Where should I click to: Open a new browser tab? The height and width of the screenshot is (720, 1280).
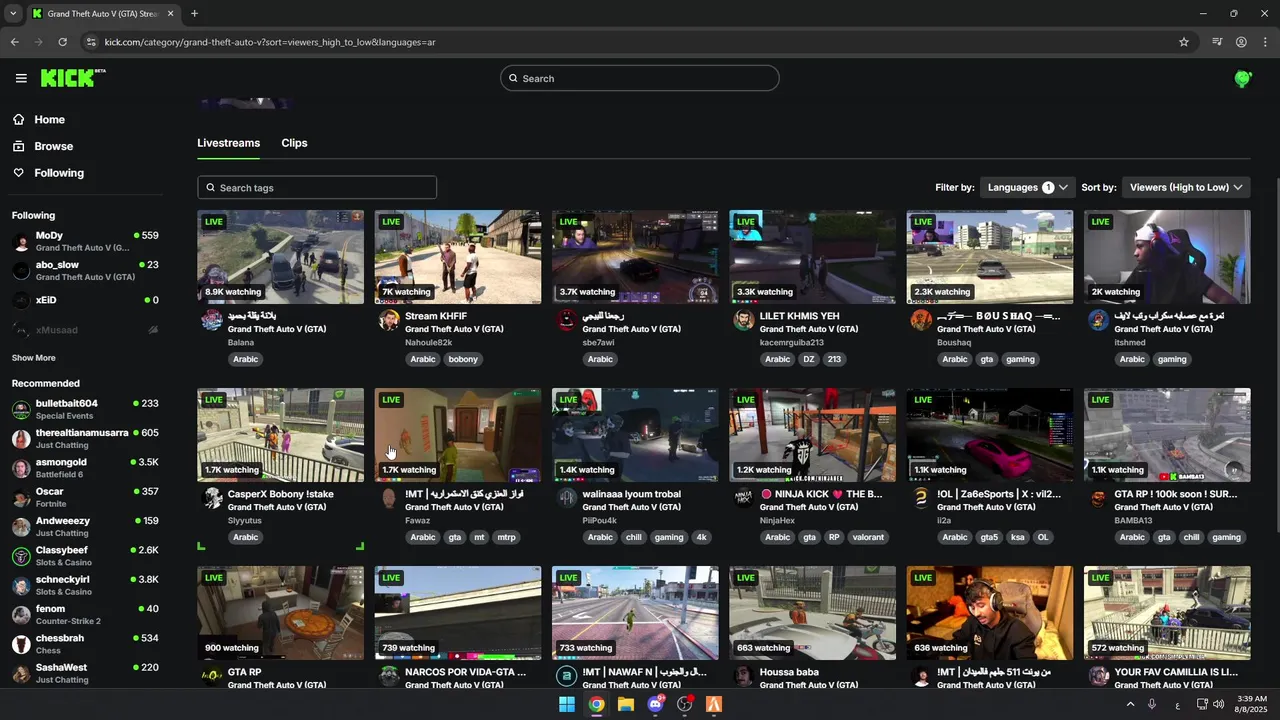click(194, 13)
